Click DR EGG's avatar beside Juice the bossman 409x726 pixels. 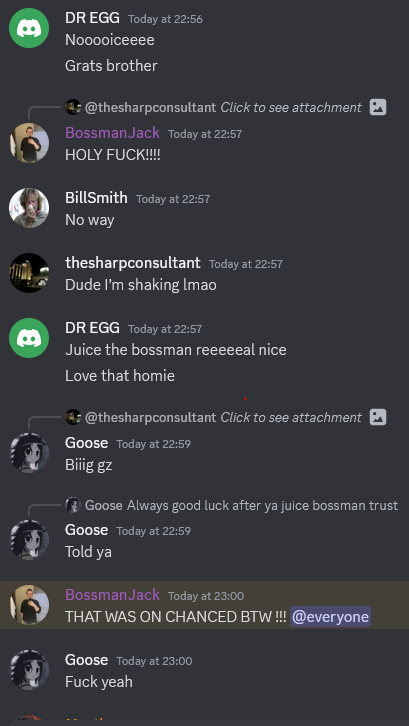29,338
